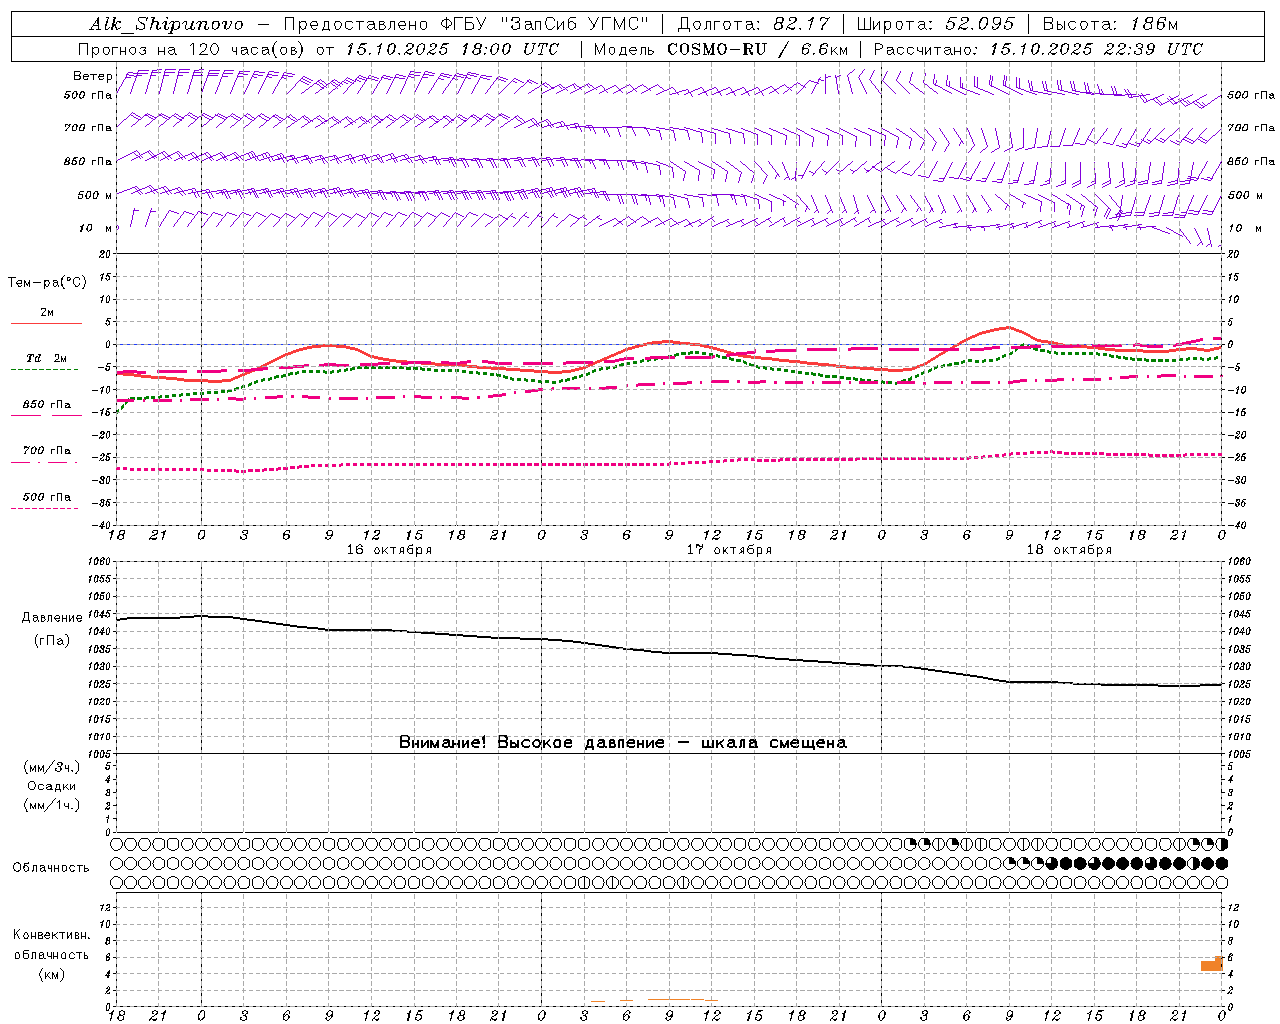The height and width of the screenshot is (1024, 1280).
Task: Click the Высота: 186м value
Action: (1110, 24)
